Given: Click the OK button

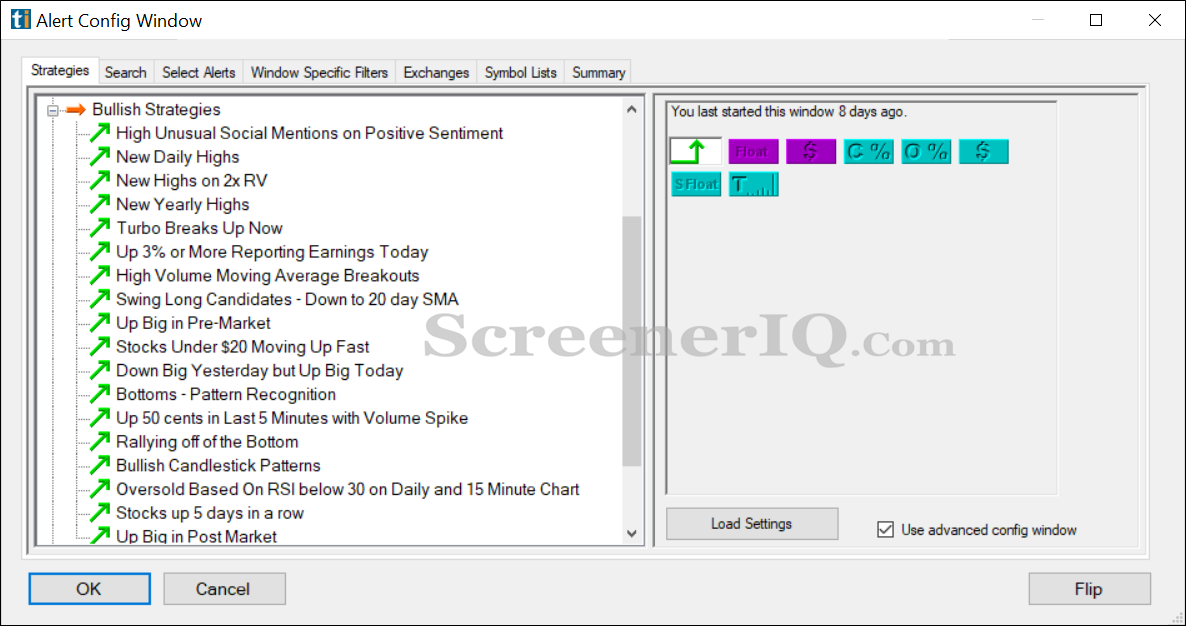Looking at the screenshot, I should pyautogui.click(x=89, y=589).
